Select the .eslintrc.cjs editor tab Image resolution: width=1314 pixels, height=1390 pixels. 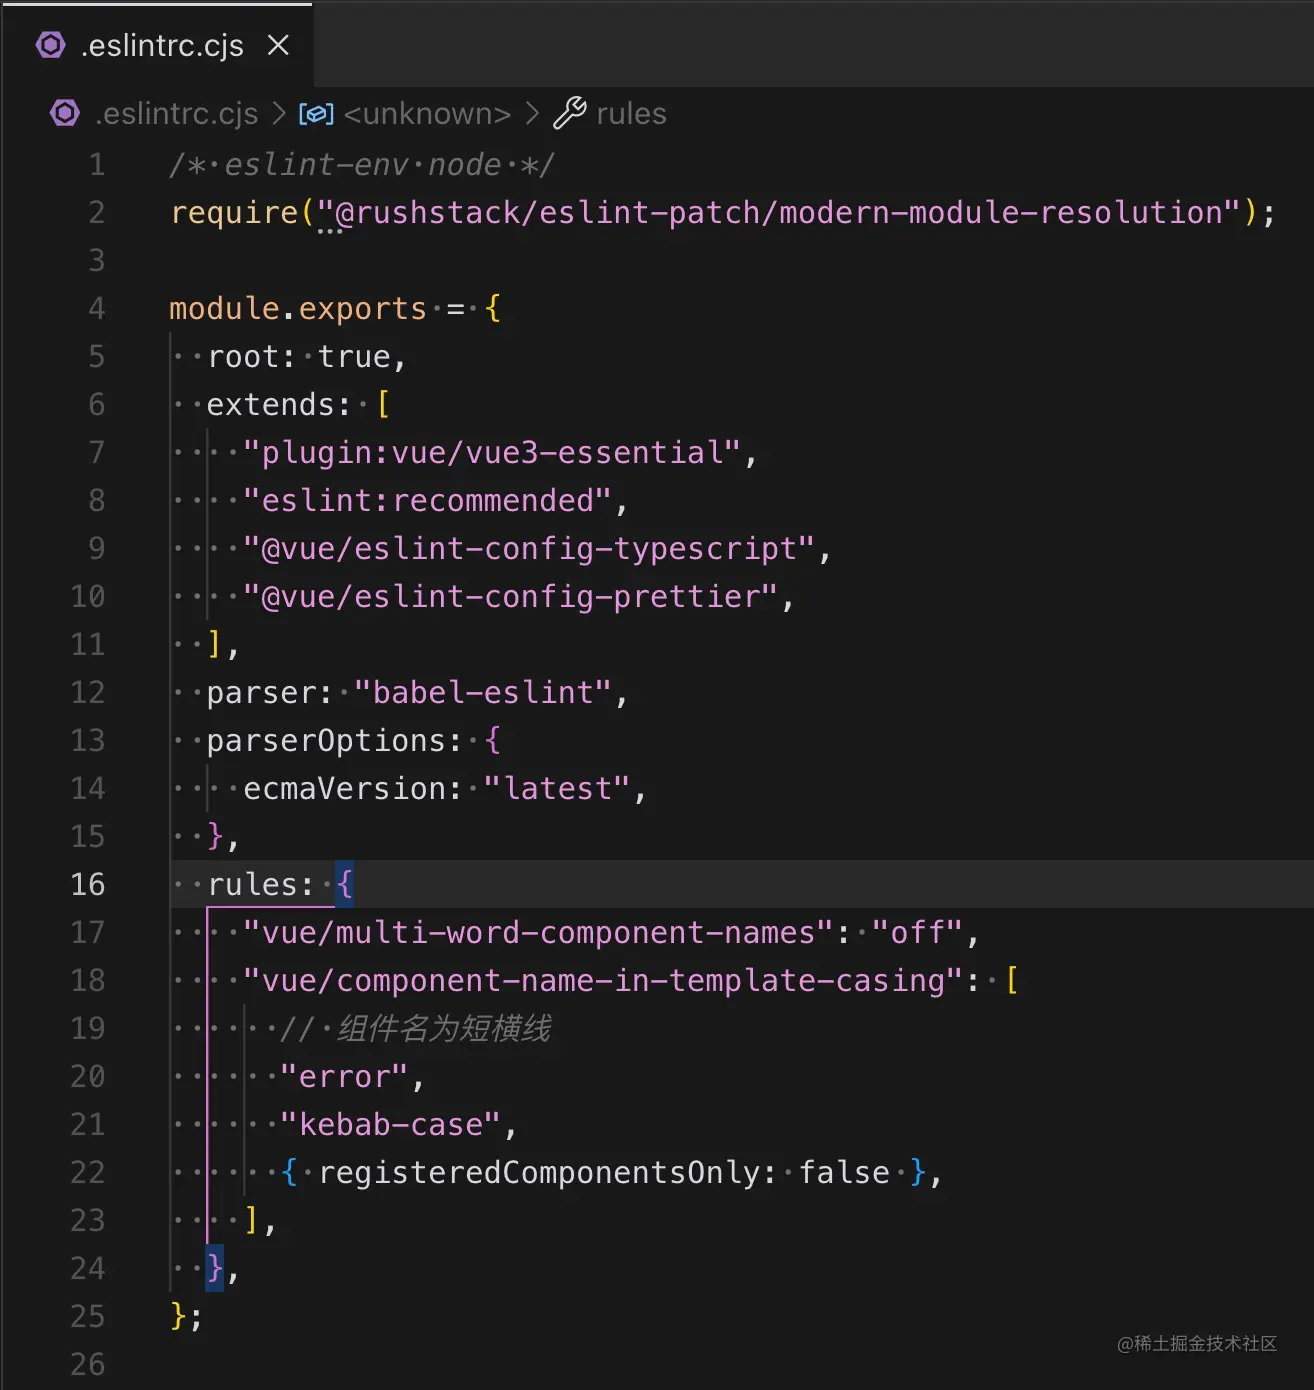click(162, 46)
